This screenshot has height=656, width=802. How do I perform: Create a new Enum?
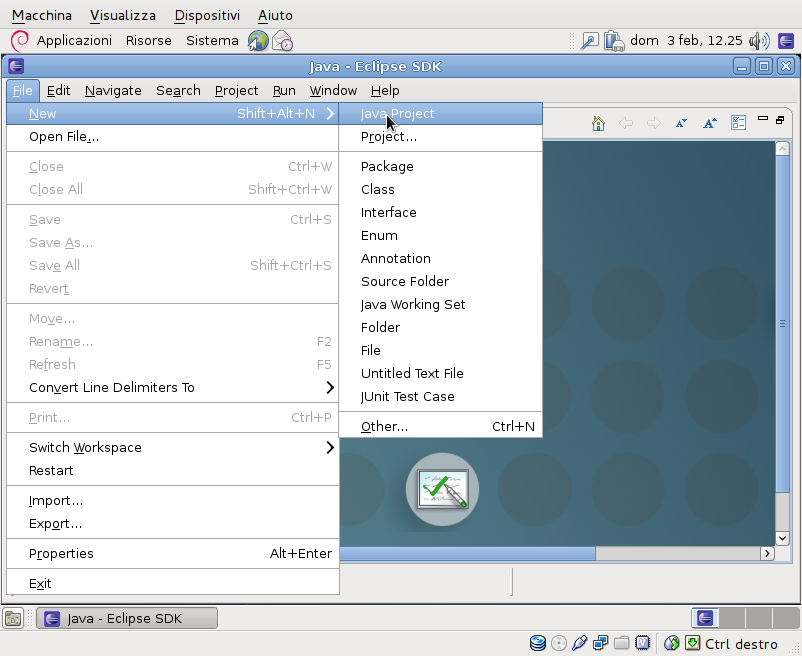coord(440,236)
